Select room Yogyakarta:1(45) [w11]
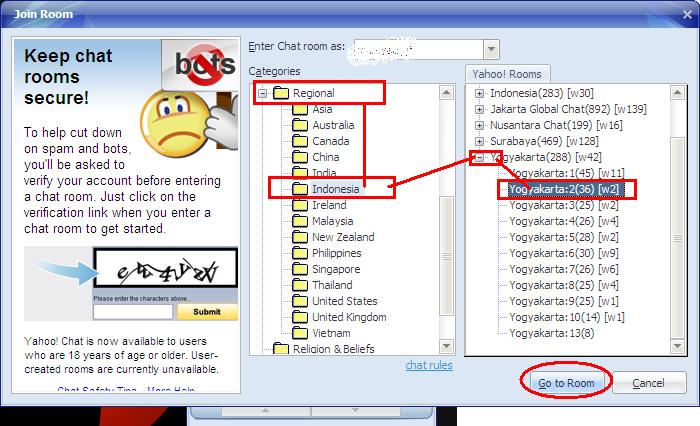The width and height of the screenshot is (700, 426). [x=567, y=173]
